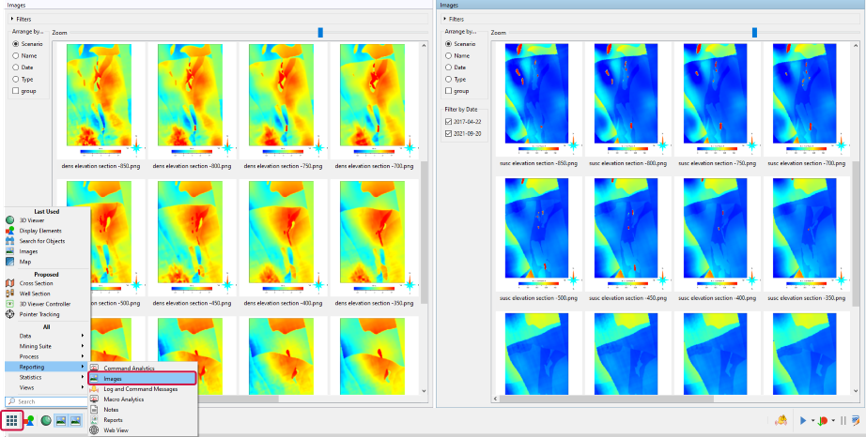This screenshot has width=866, height=437.
Task: Open Command Analytics in Reporting submenu
Action: [142, 368]
